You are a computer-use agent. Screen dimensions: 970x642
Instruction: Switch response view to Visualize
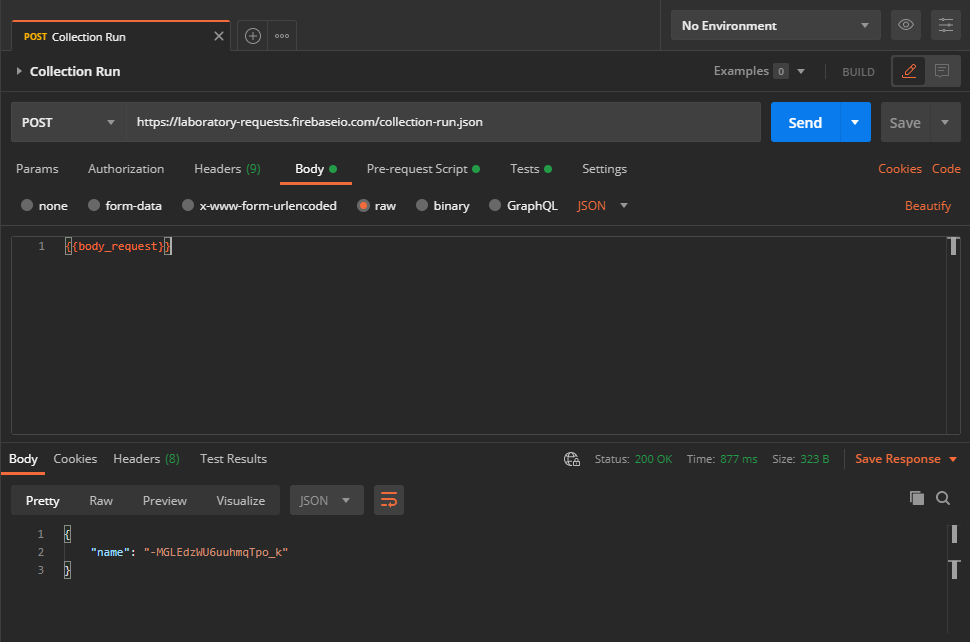(x=241, y=500)
